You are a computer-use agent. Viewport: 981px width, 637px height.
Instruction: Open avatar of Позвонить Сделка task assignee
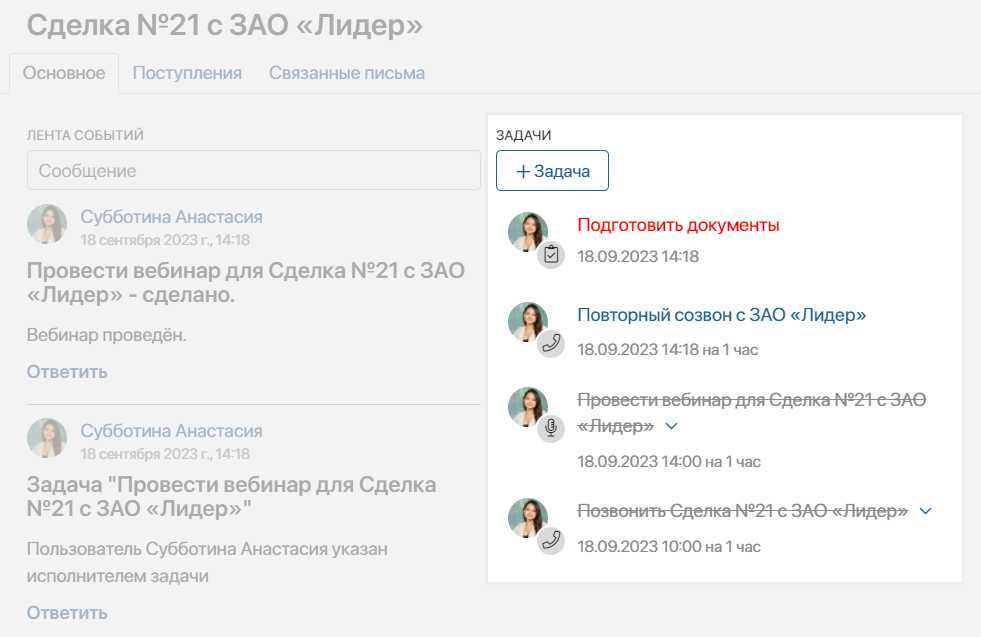tap(528, 518)
